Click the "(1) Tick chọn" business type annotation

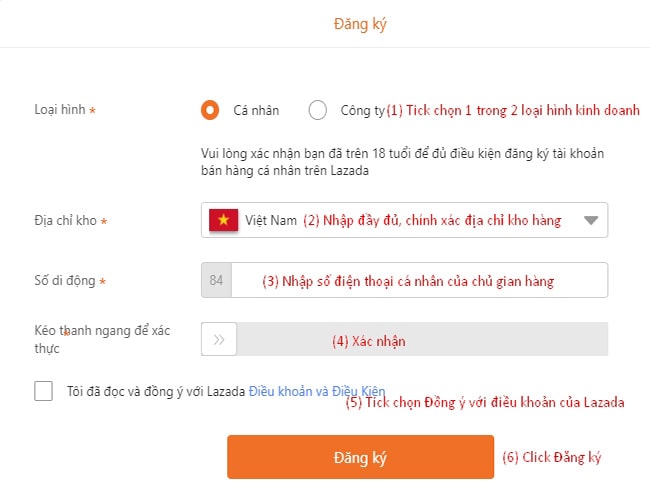click(513, 110)
